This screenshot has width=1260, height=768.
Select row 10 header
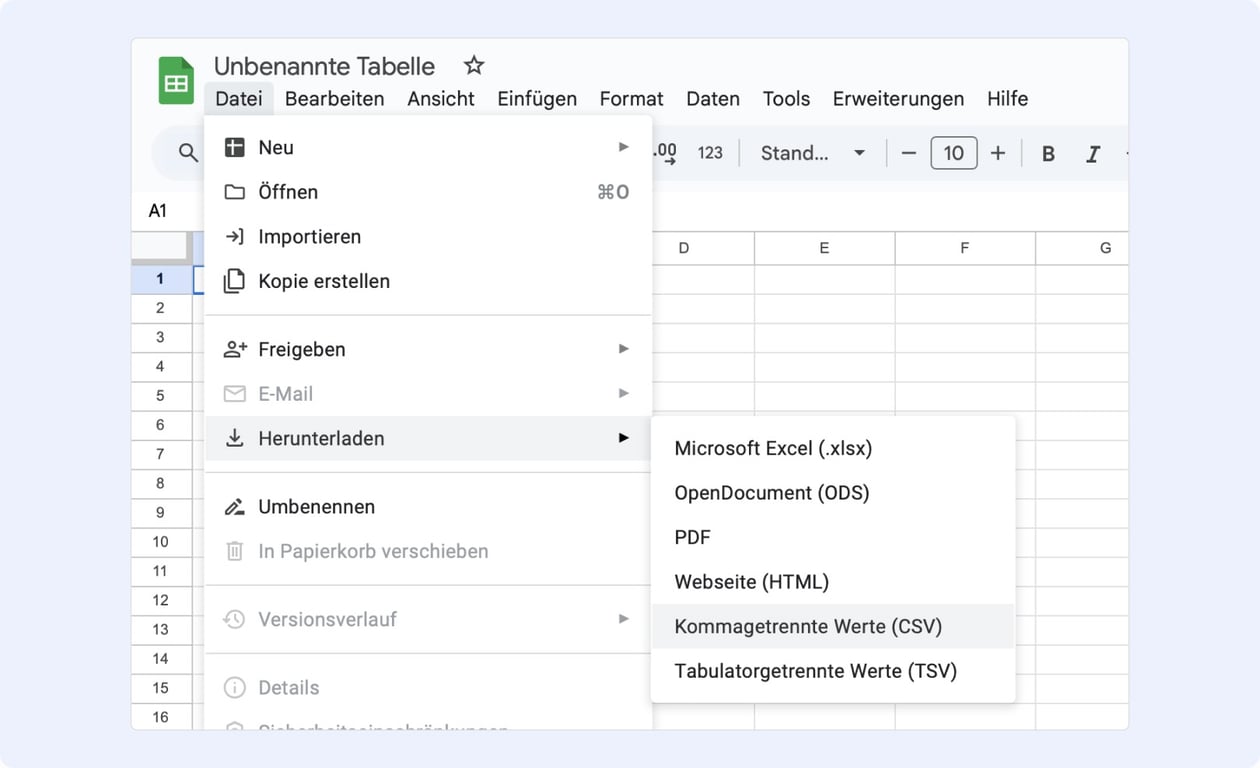161,542
